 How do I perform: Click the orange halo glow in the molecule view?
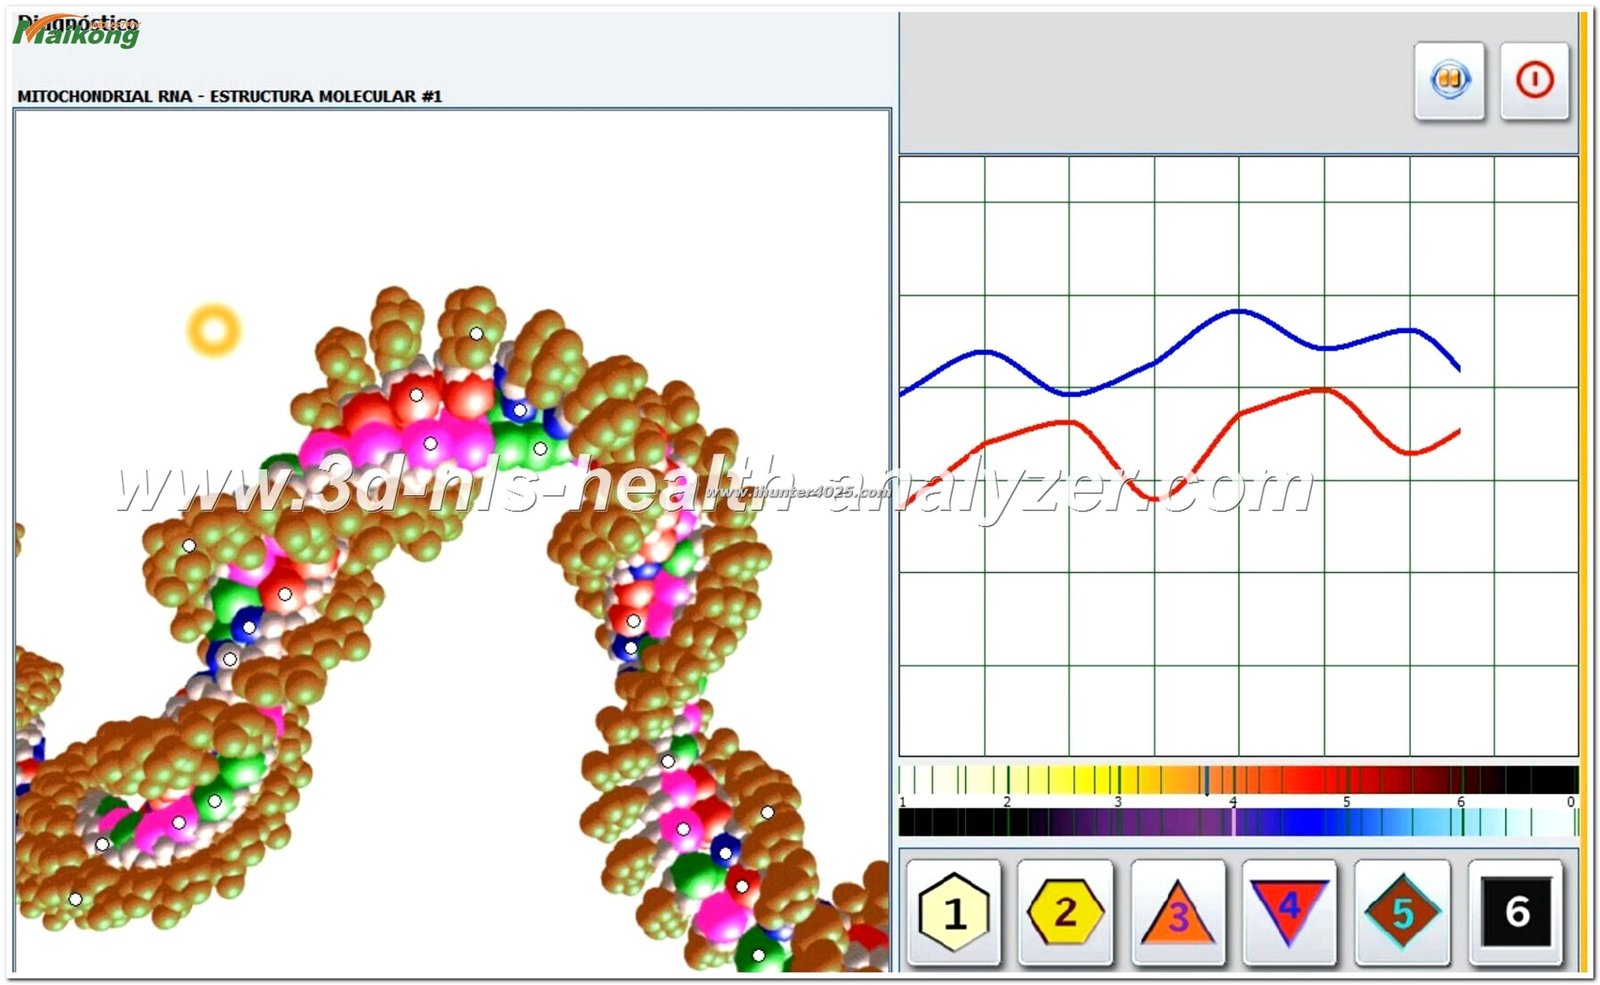pos(212,327)
